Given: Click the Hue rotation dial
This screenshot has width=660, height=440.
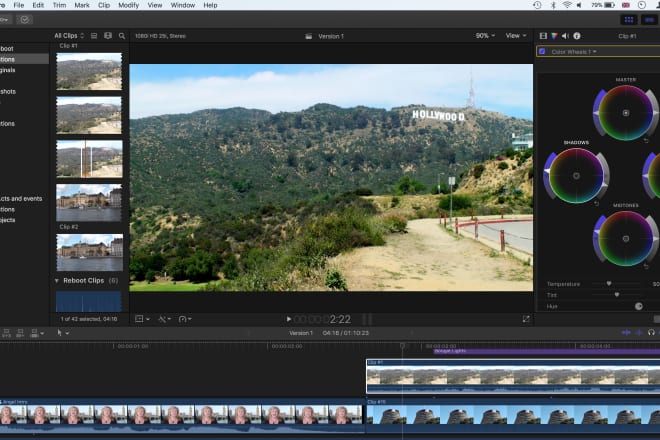Looking at the screenshot, I should coord(639,306).
